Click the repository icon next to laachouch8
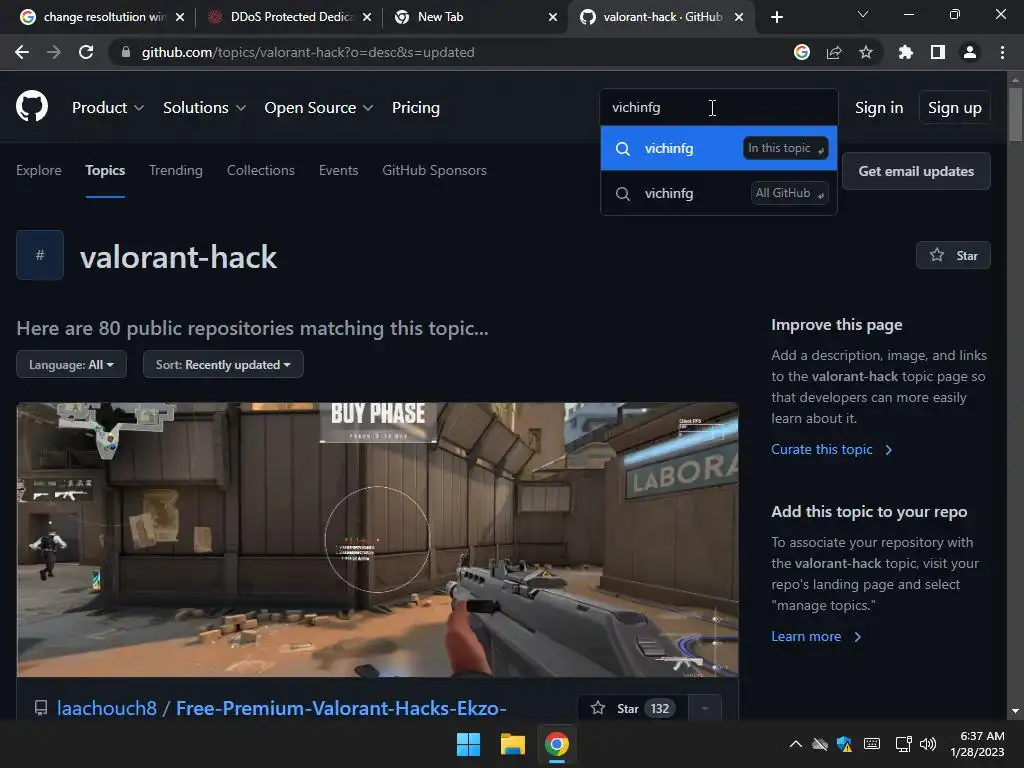1024x768 pixels. [x=40, y=708]
